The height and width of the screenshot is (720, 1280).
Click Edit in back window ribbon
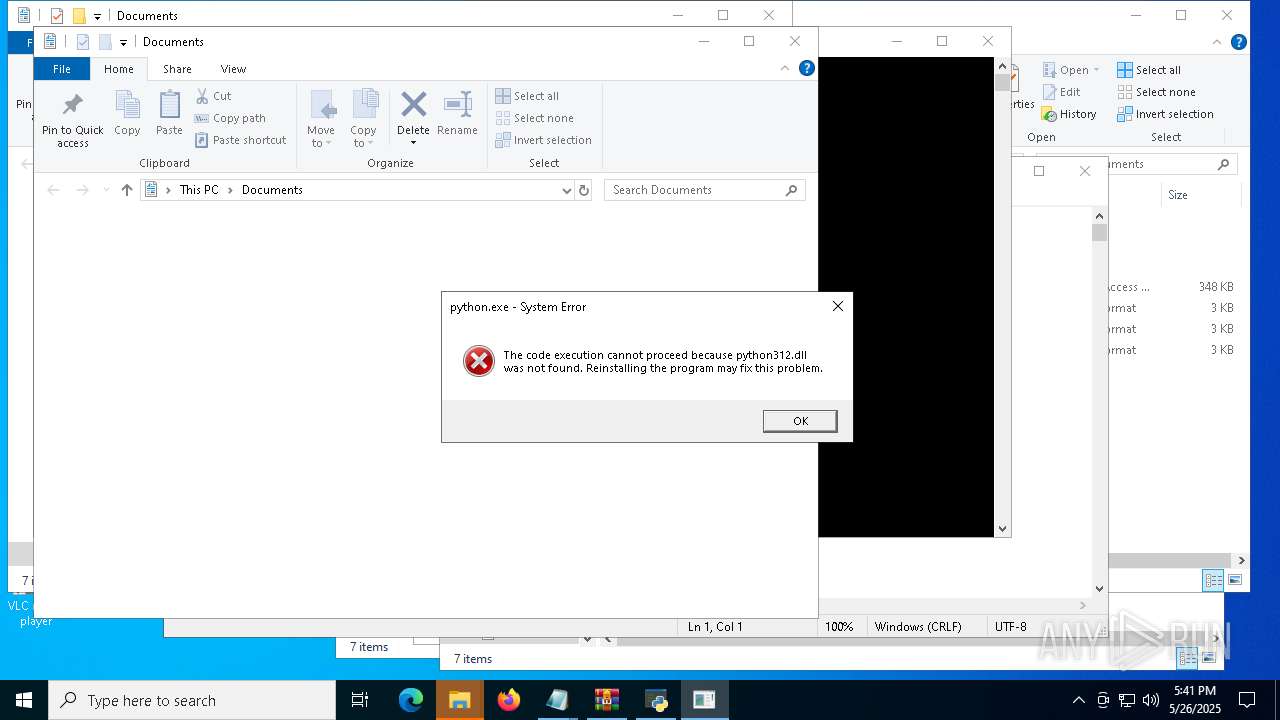point(1061,92)
